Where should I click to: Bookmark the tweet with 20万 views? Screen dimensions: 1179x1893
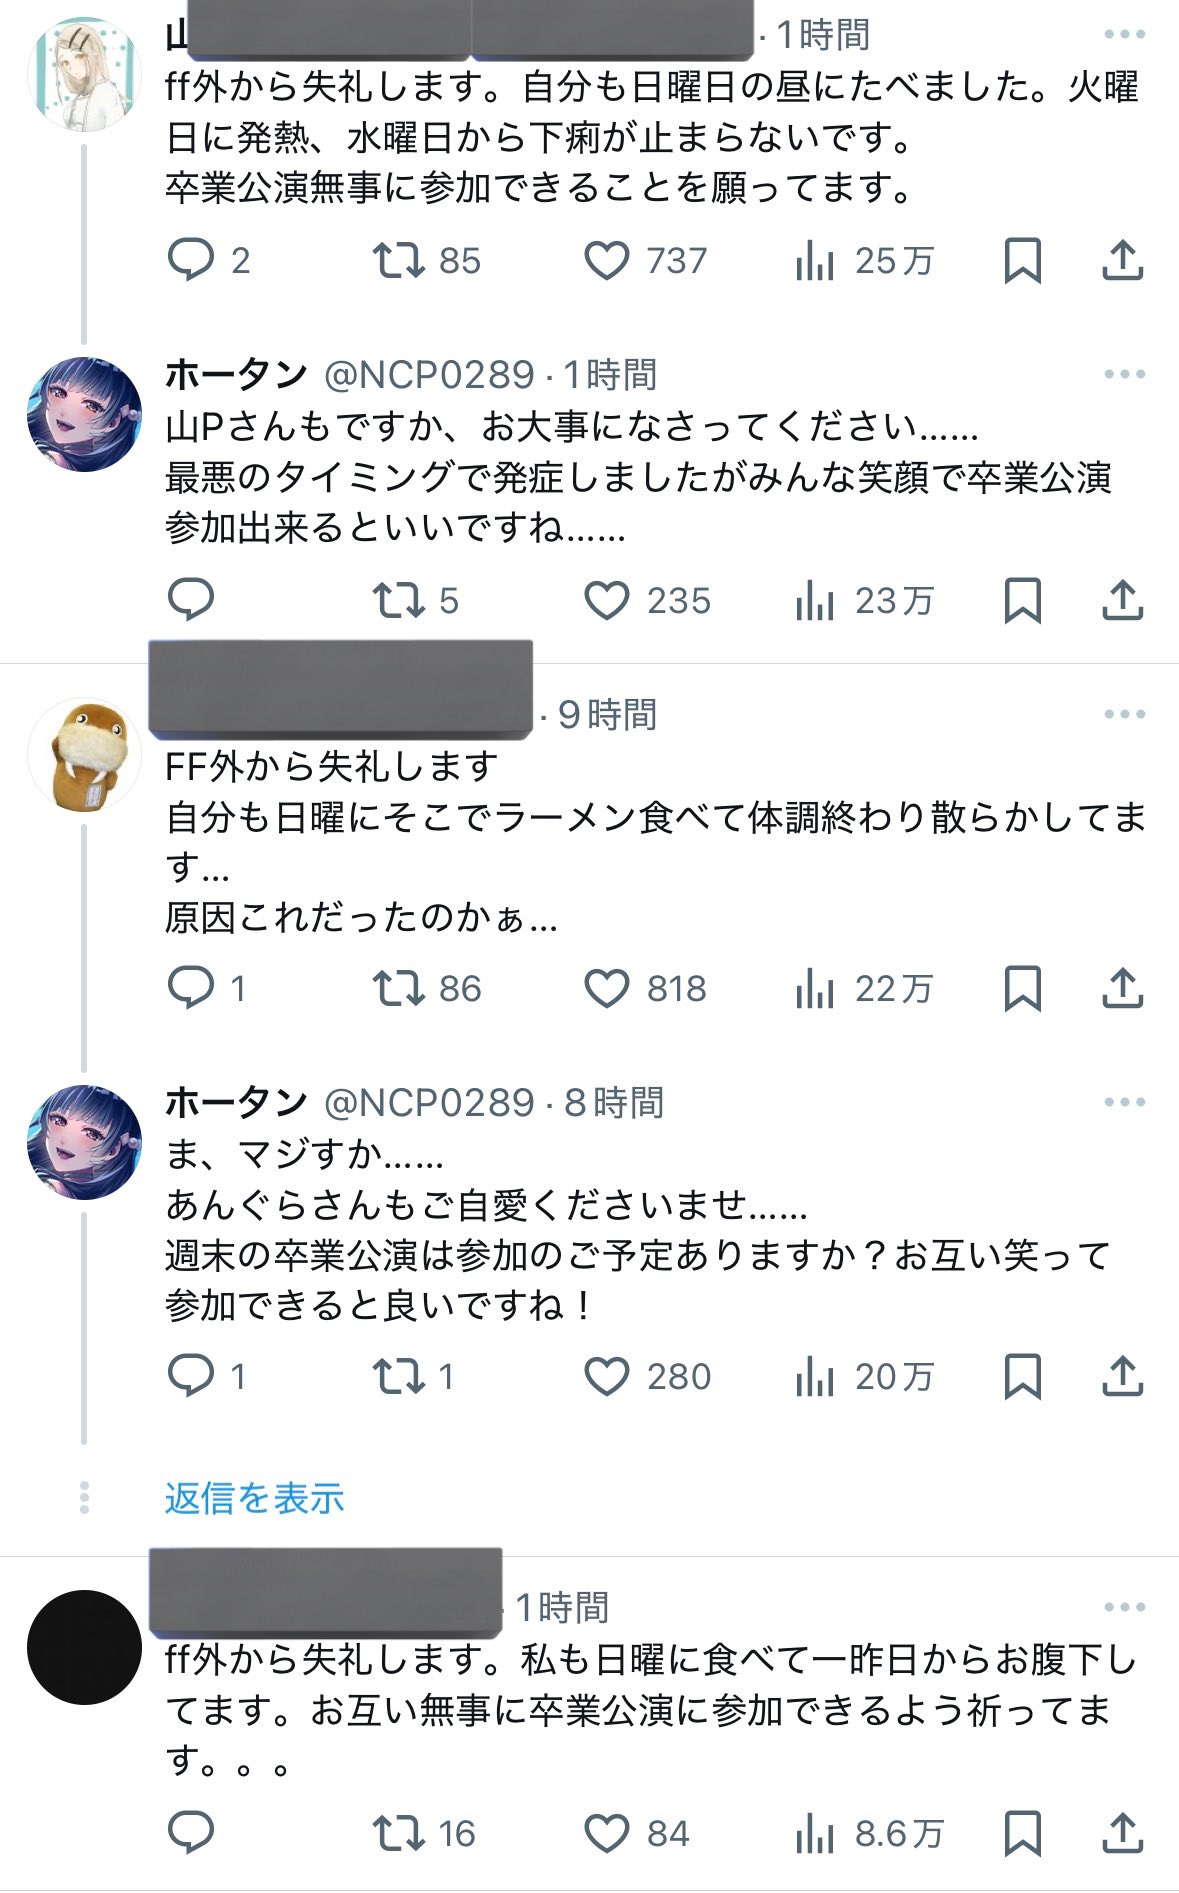coord(1022,1376)
